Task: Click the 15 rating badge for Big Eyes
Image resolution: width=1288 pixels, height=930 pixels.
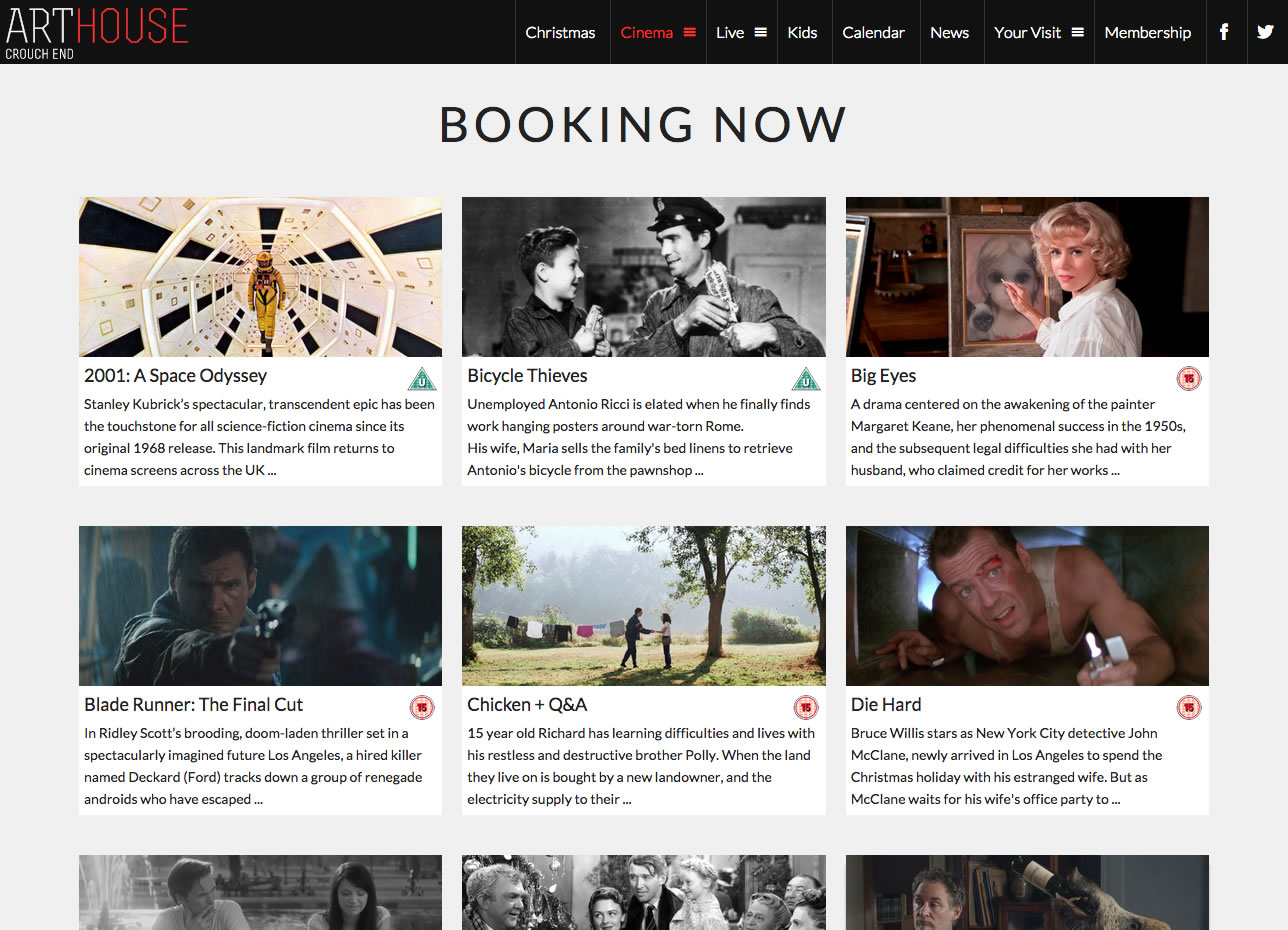Action: pos(1189,379)
